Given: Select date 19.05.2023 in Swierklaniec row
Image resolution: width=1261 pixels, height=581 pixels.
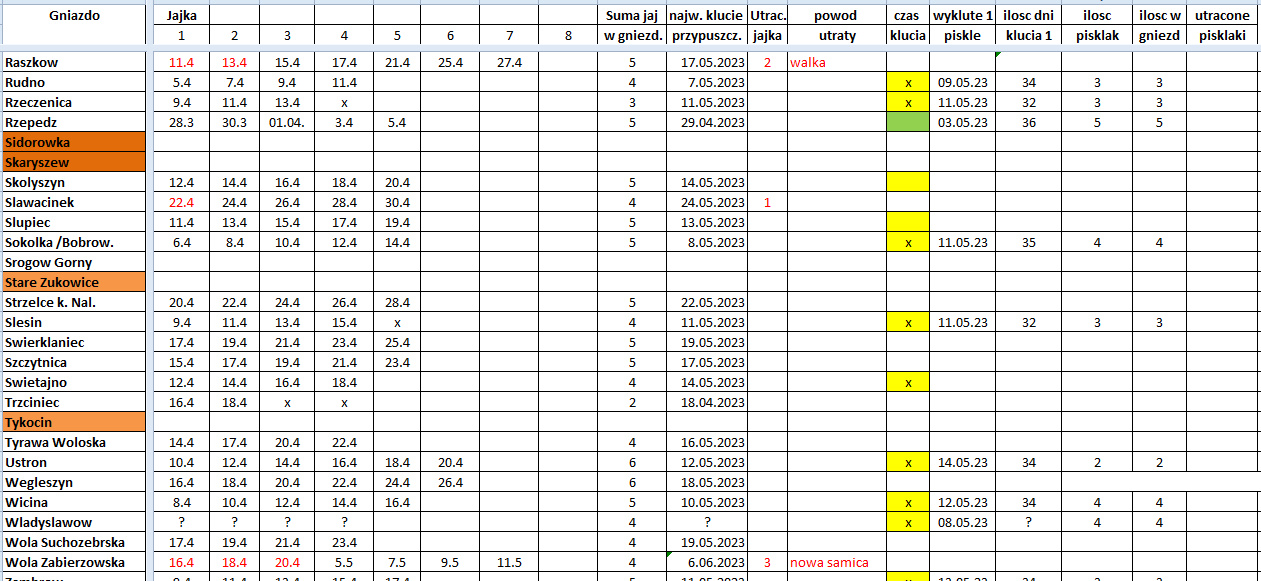Looking at the screenshot, I should point(705,342).
